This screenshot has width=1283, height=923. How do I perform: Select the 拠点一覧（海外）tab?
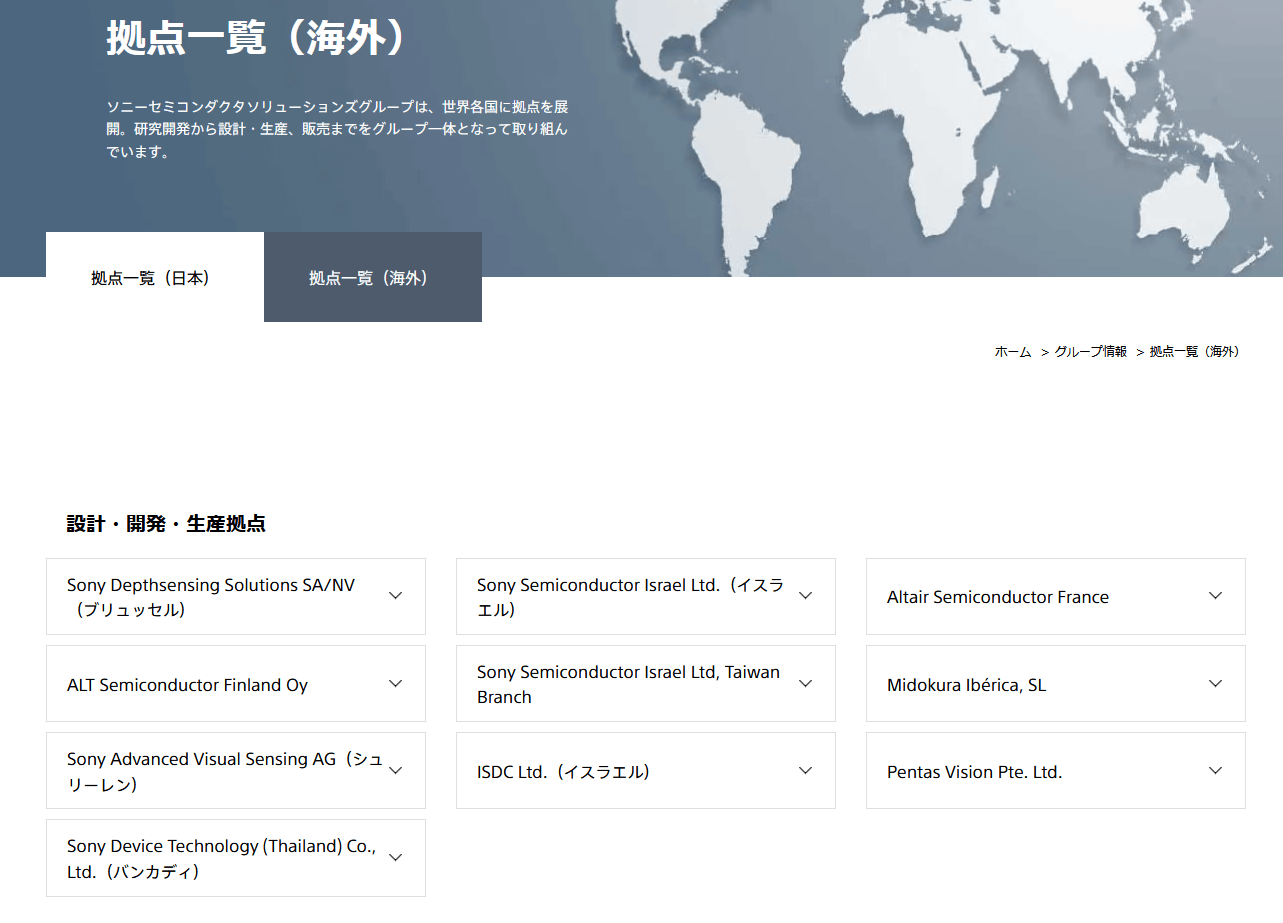(x=372, y=278)
